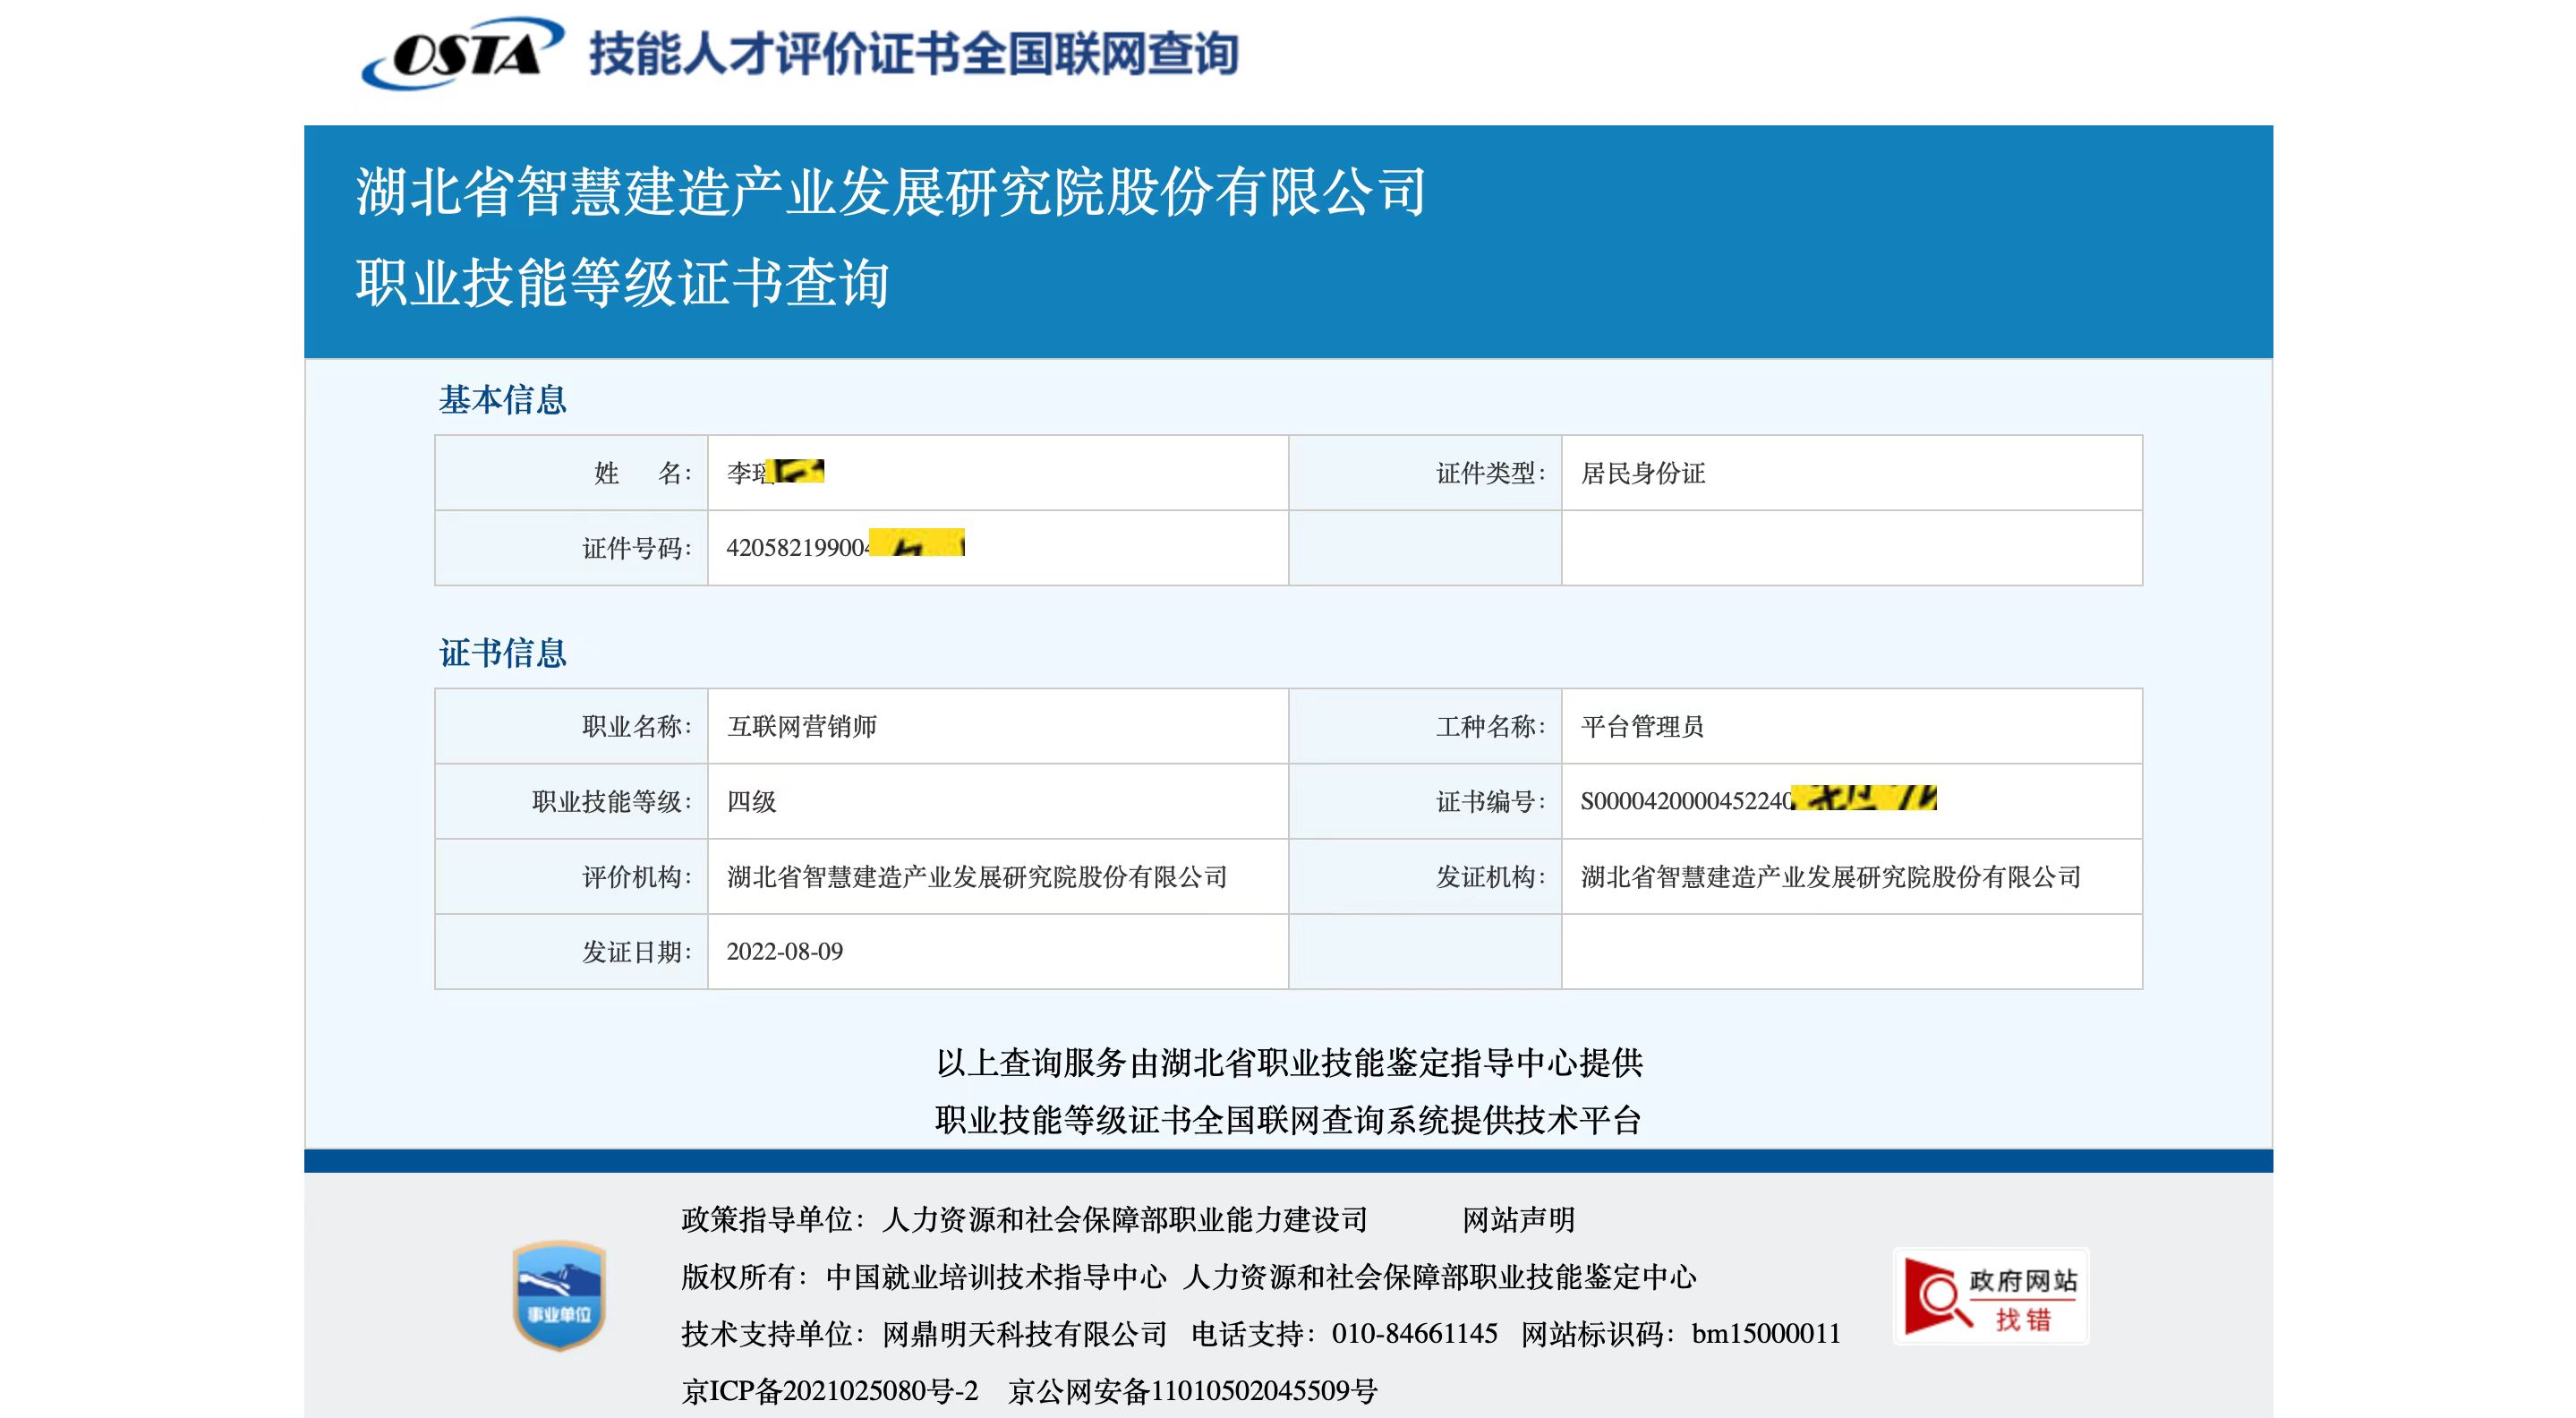Click the 技能人才评价证书全国联网查询 site title
Image resolution: width=2576 pixels, height=1418 pixels.
914,53
